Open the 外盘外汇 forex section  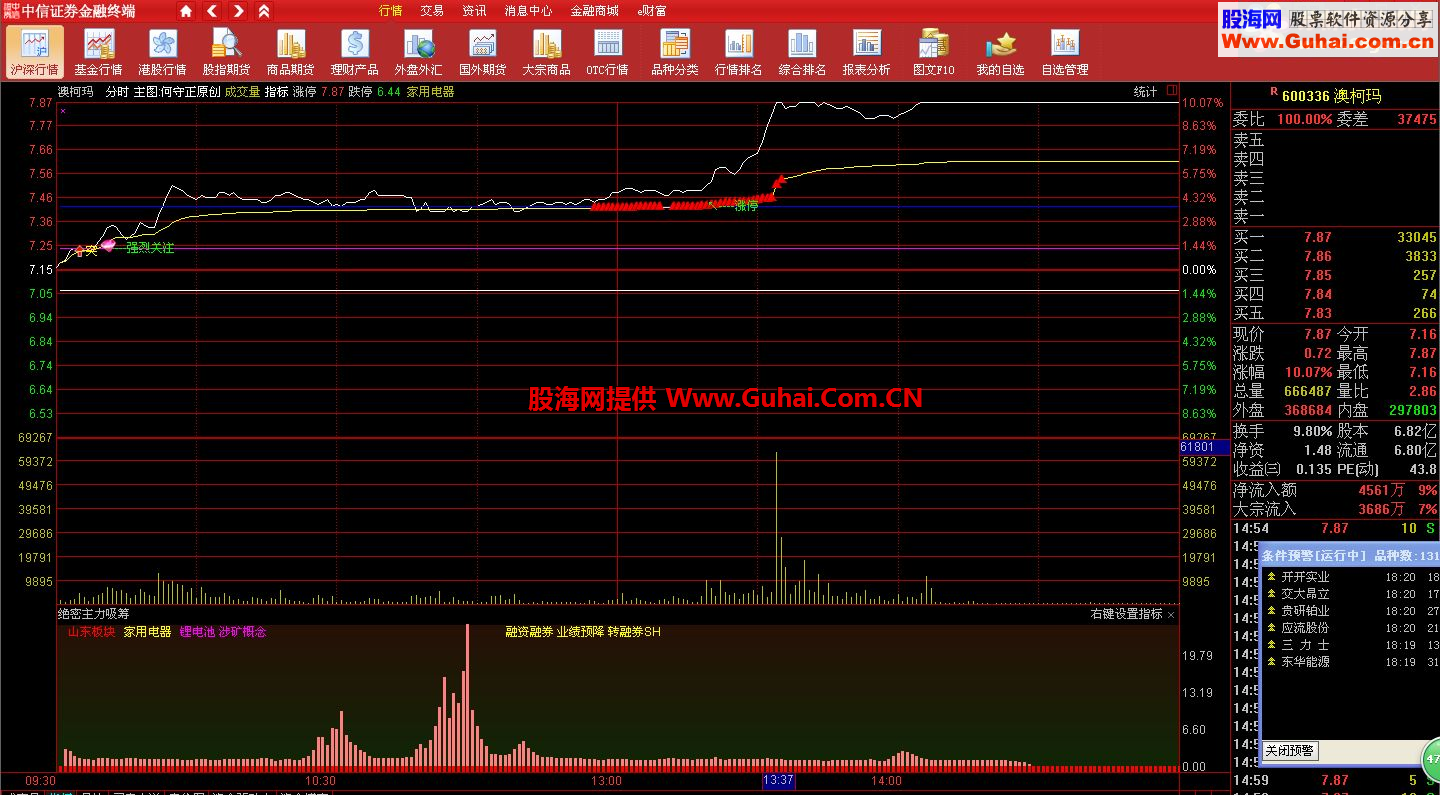click(x=418, y=52)
